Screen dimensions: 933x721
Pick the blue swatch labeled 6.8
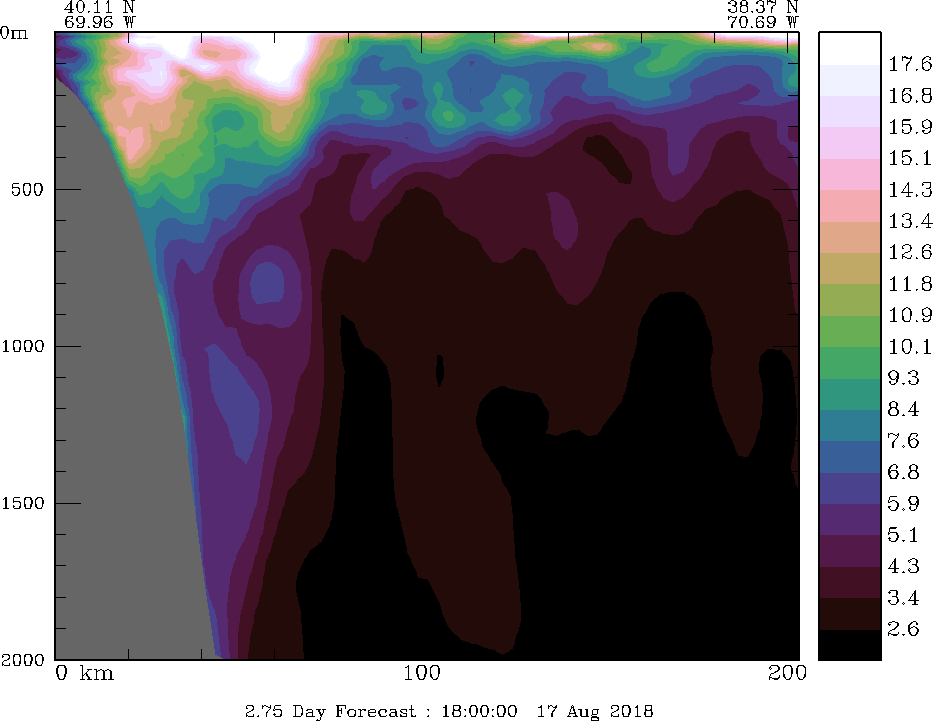point(850,457)
